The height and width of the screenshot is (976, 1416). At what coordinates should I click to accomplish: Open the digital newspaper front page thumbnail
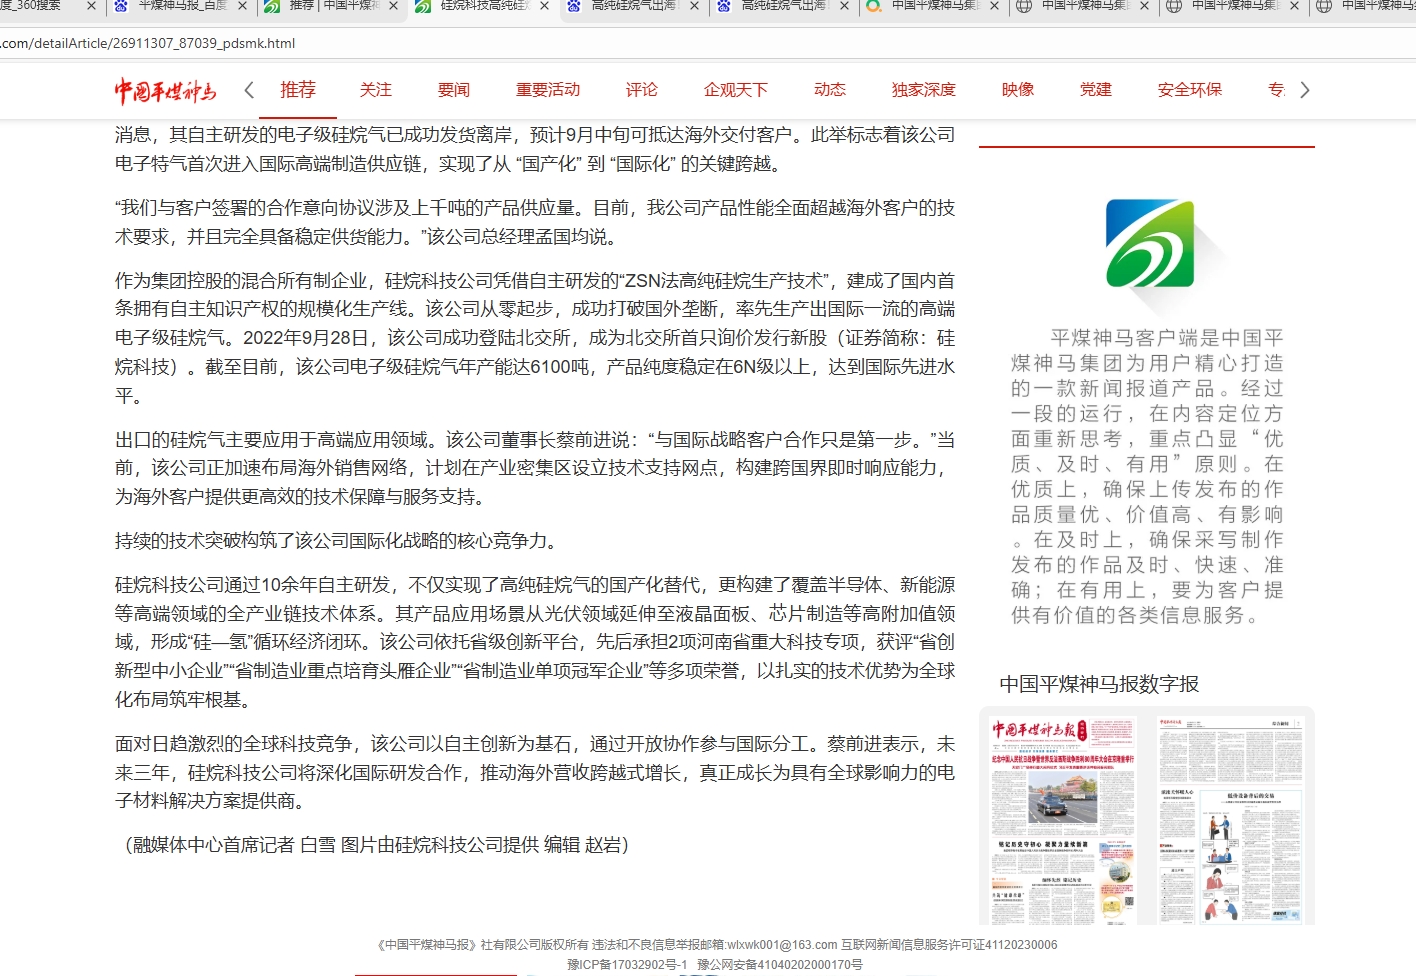click(x=1063, y=820)
